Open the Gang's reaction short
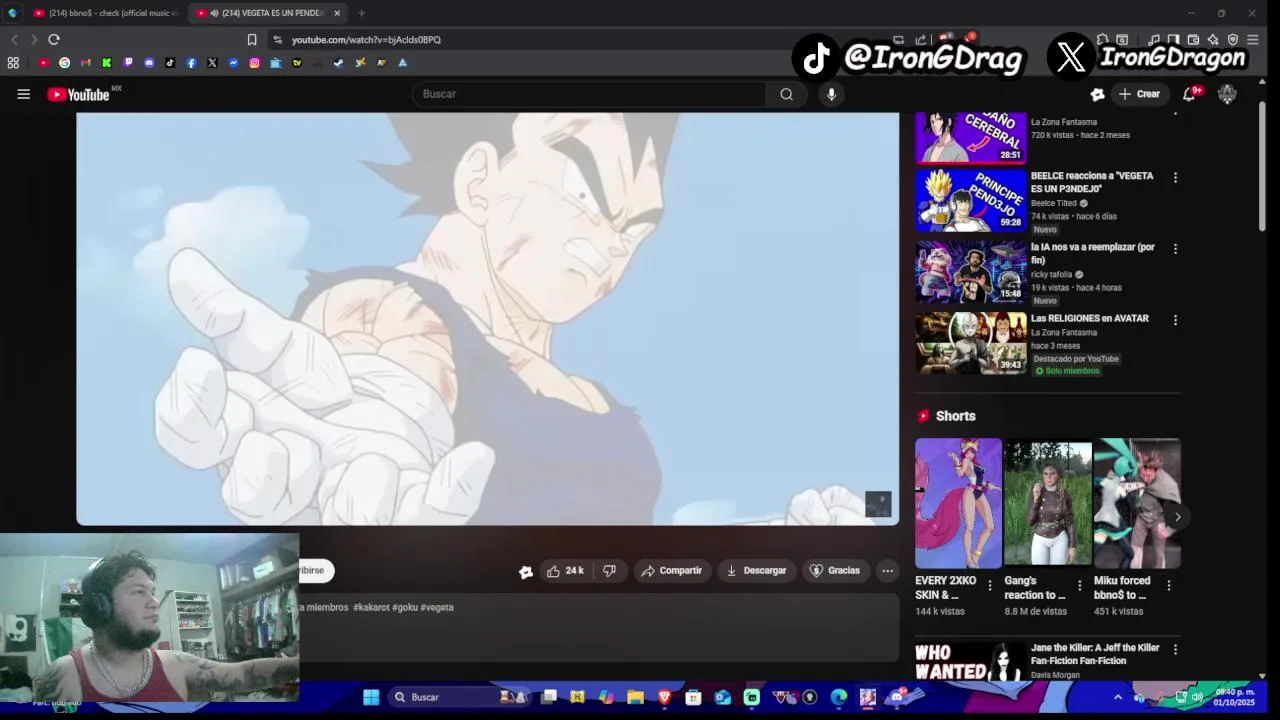Viewport: 1280px width, 720px height. (x=1047, y=503)
